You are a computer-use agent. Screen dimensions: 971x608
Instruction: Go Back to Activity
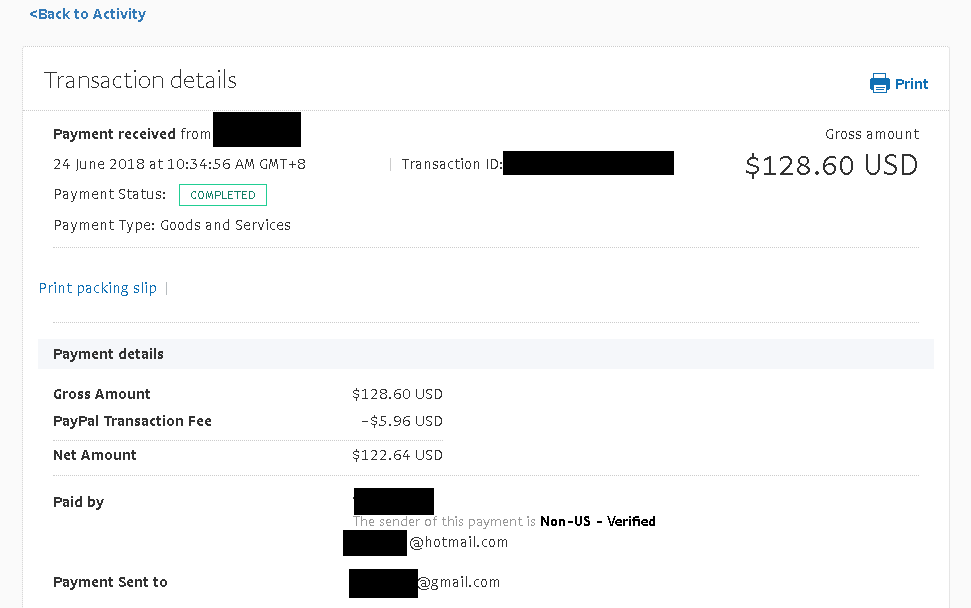pyautogui.click(x=87, y=14)
